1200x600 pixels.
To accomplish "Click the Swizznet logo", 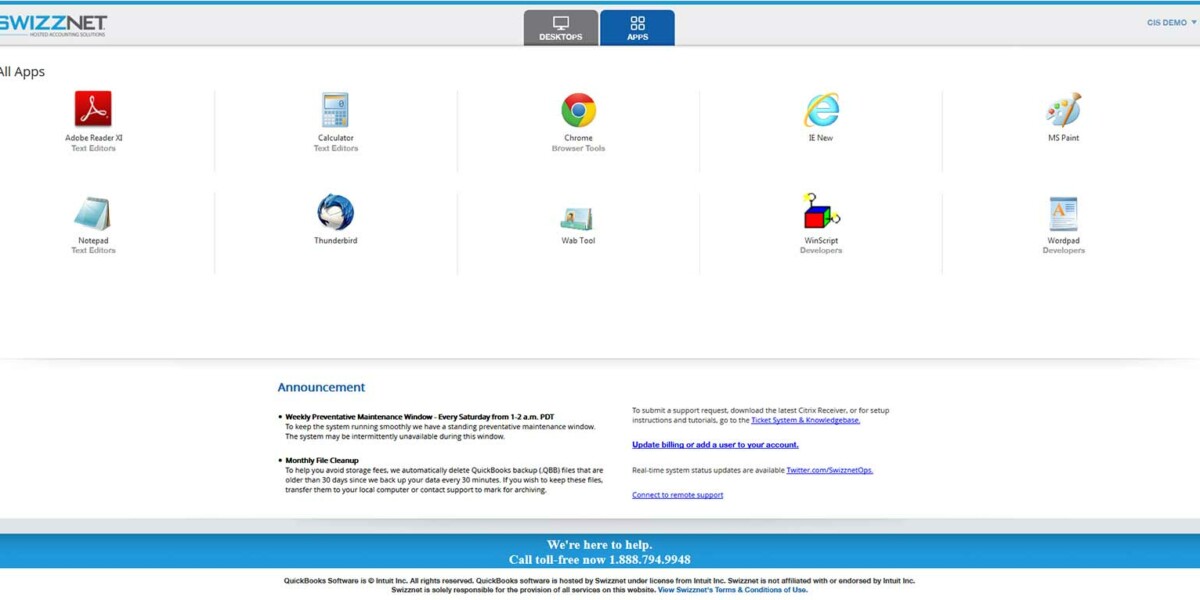I will (x=55, y=25).
